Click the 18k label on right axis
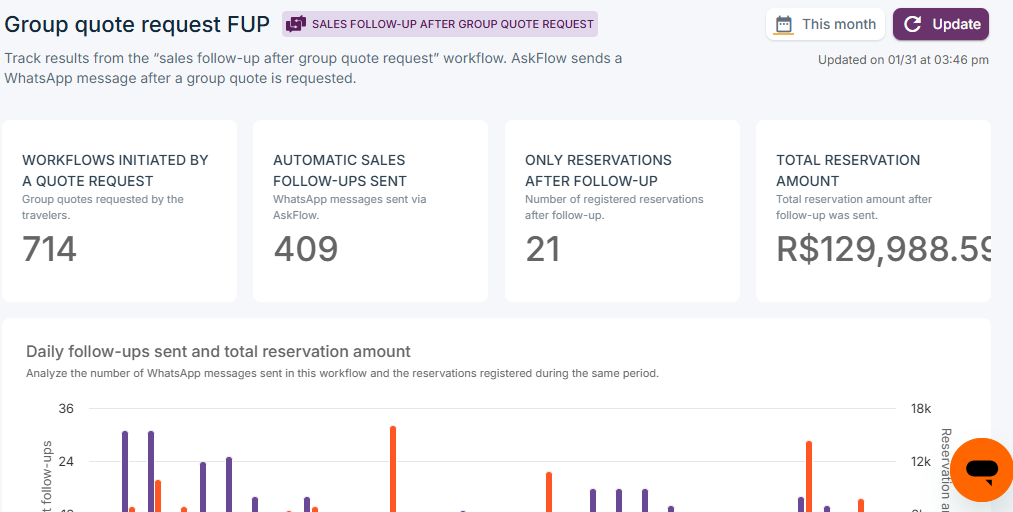 (x=921, y=409)
